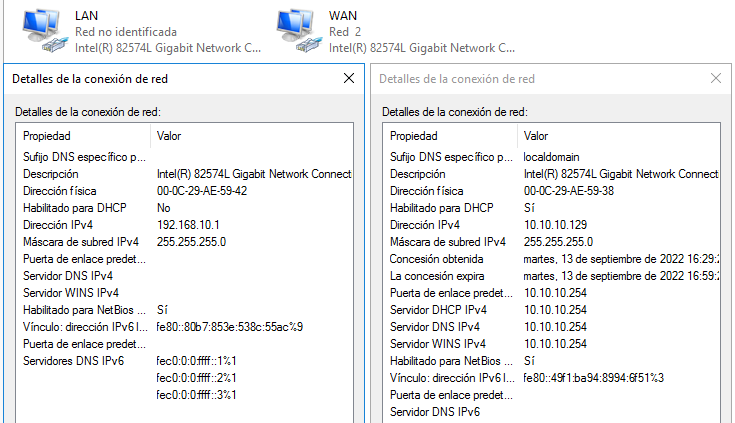Click the WAN network adapter icon
Screen dimensions: 735x423
[297, 30]
